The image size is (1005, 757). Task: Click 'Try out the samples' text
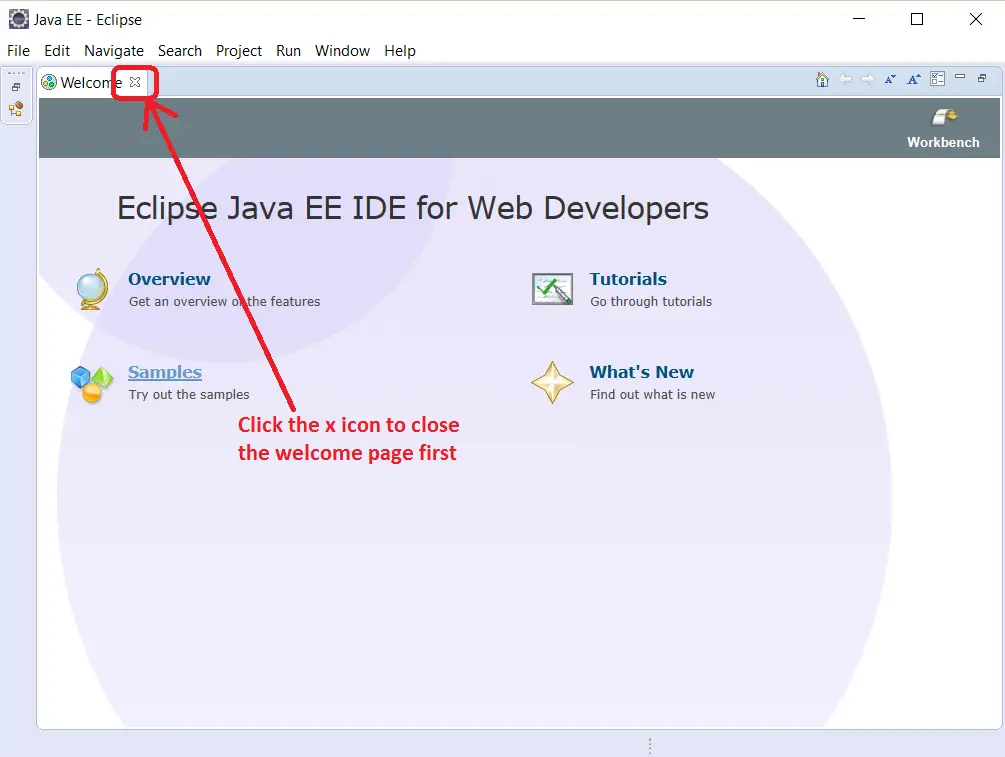189,394
